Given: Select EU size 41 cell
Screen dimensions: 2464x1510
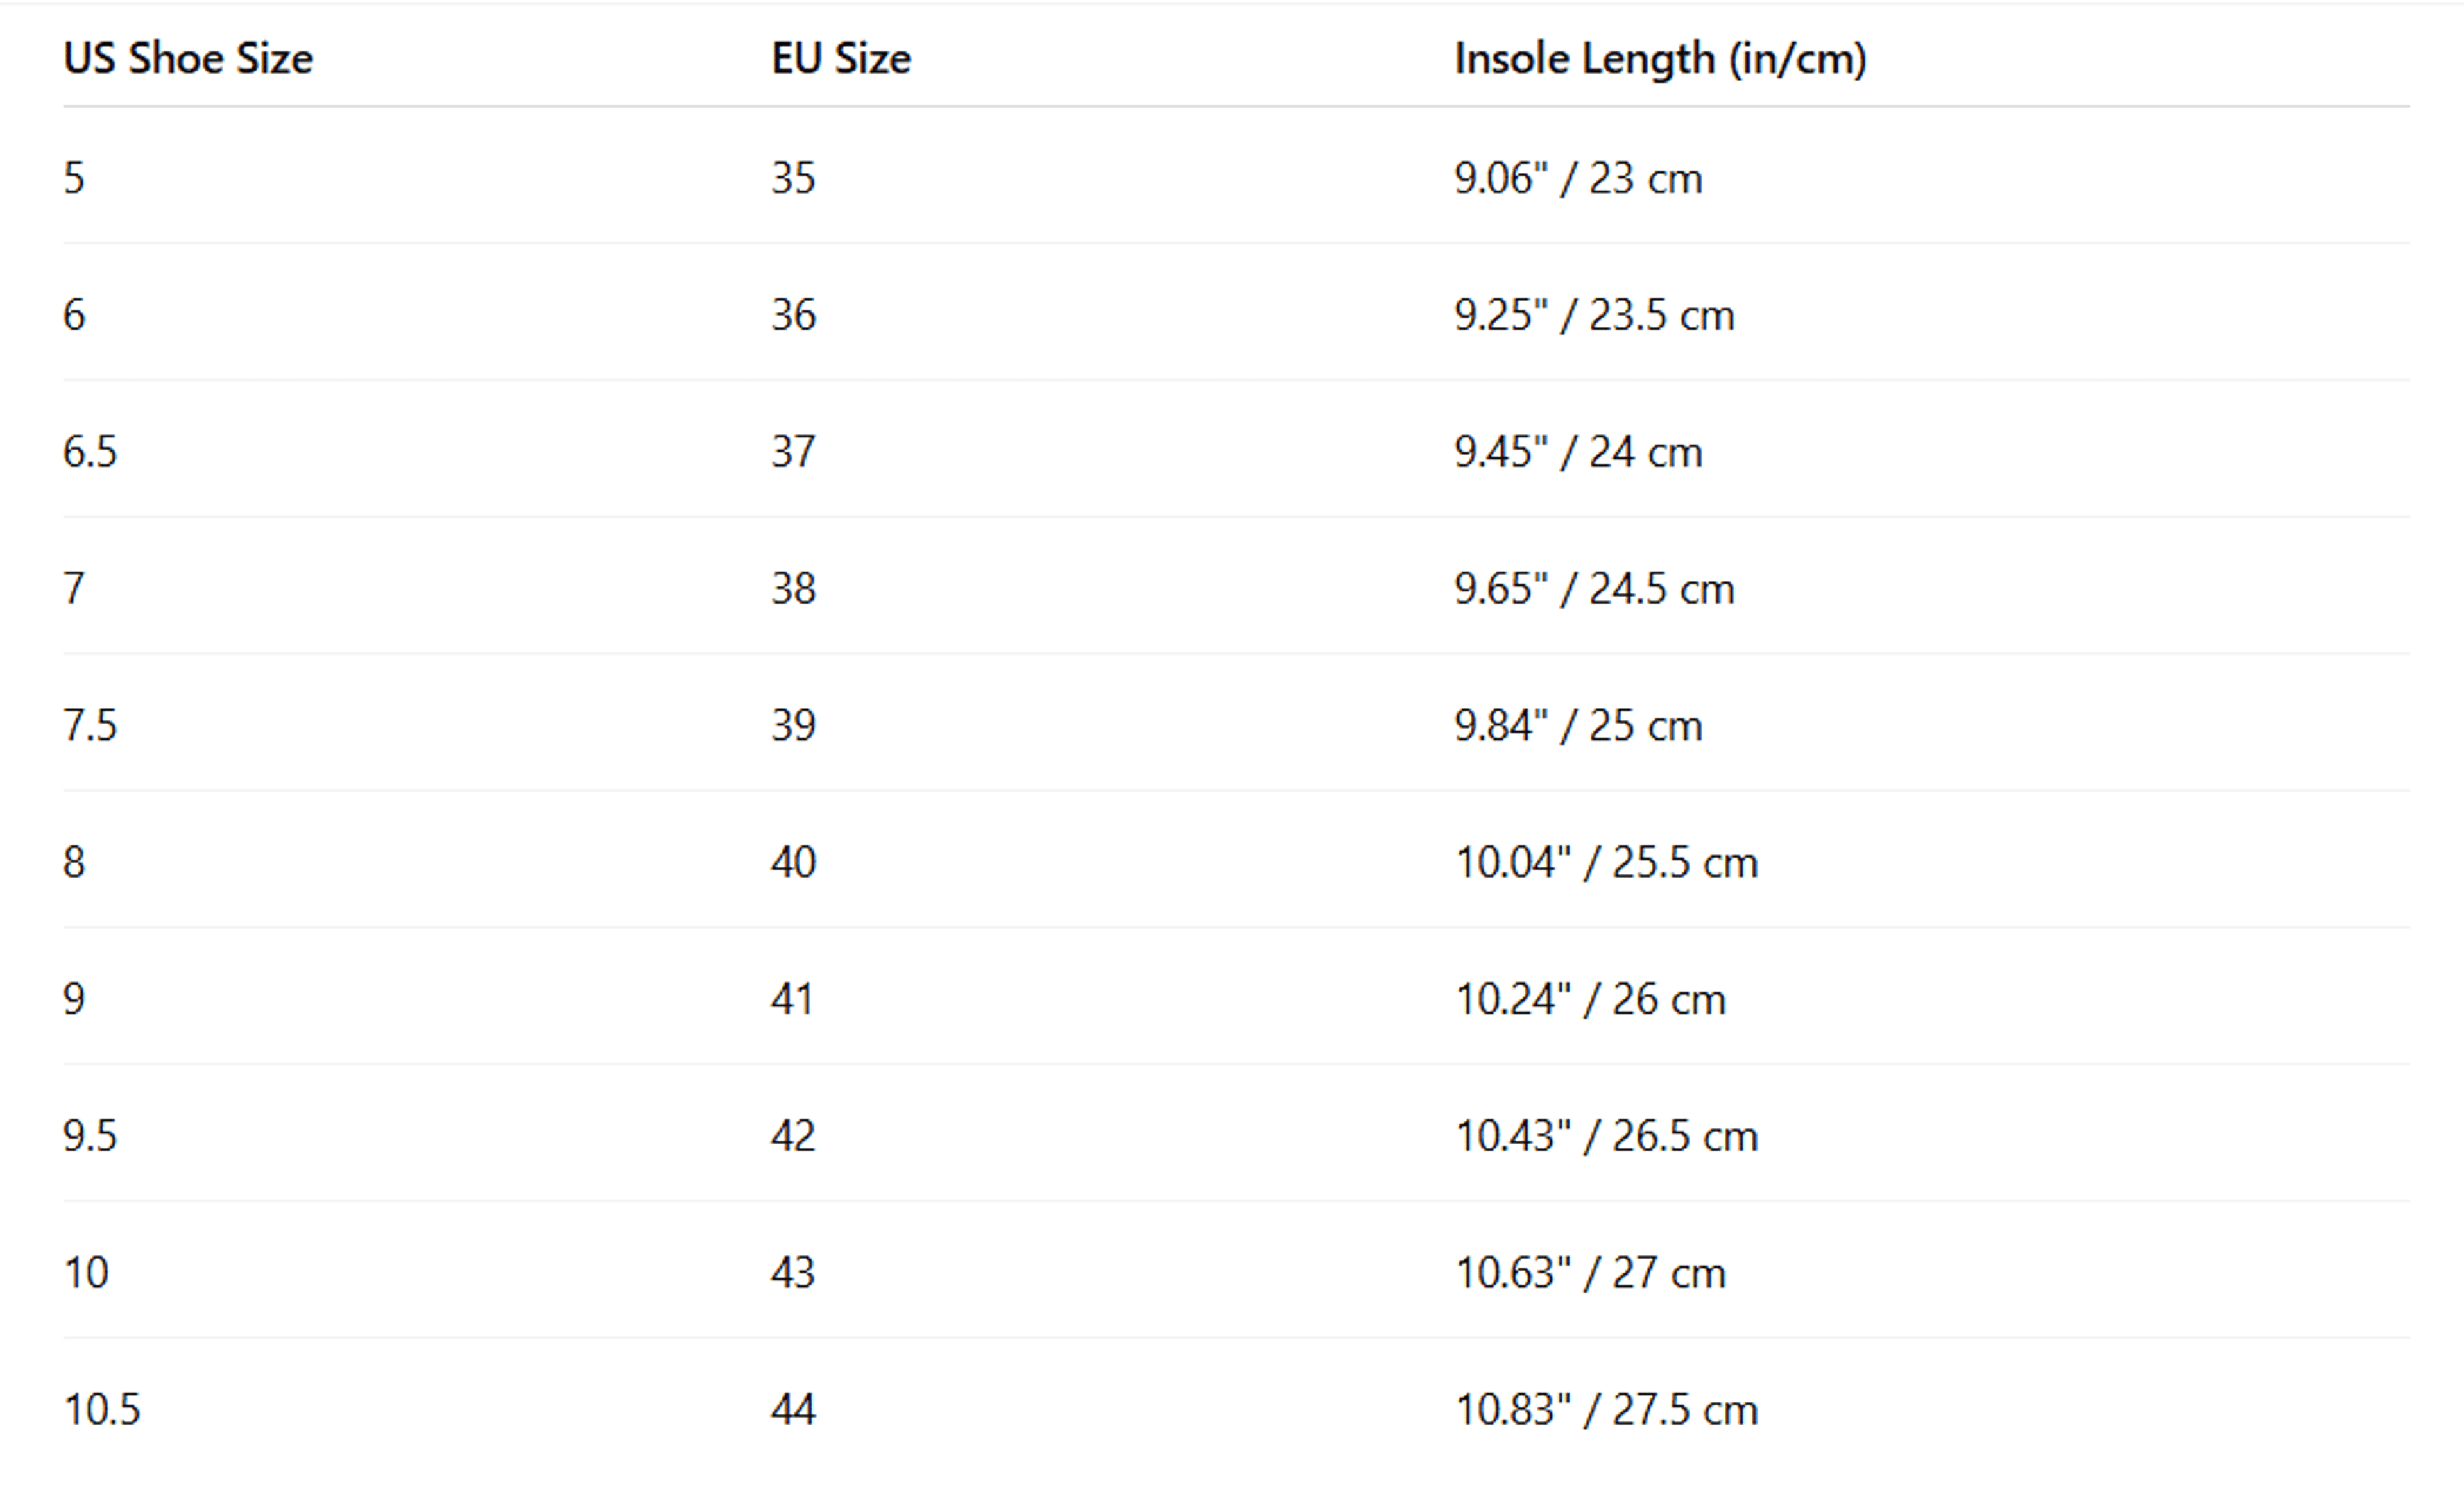Looking at the screenshot, I should click(791, 999).
